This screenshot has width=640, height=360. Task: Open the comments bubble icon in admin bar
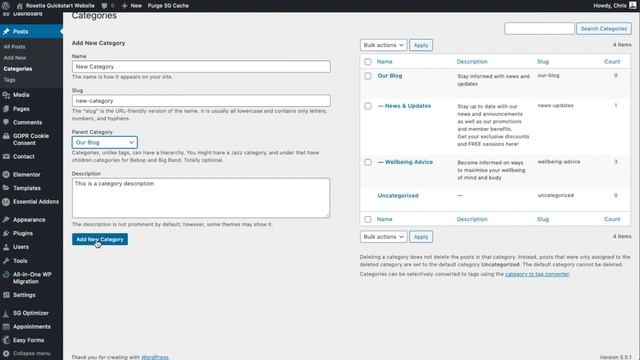click(105, 6)
